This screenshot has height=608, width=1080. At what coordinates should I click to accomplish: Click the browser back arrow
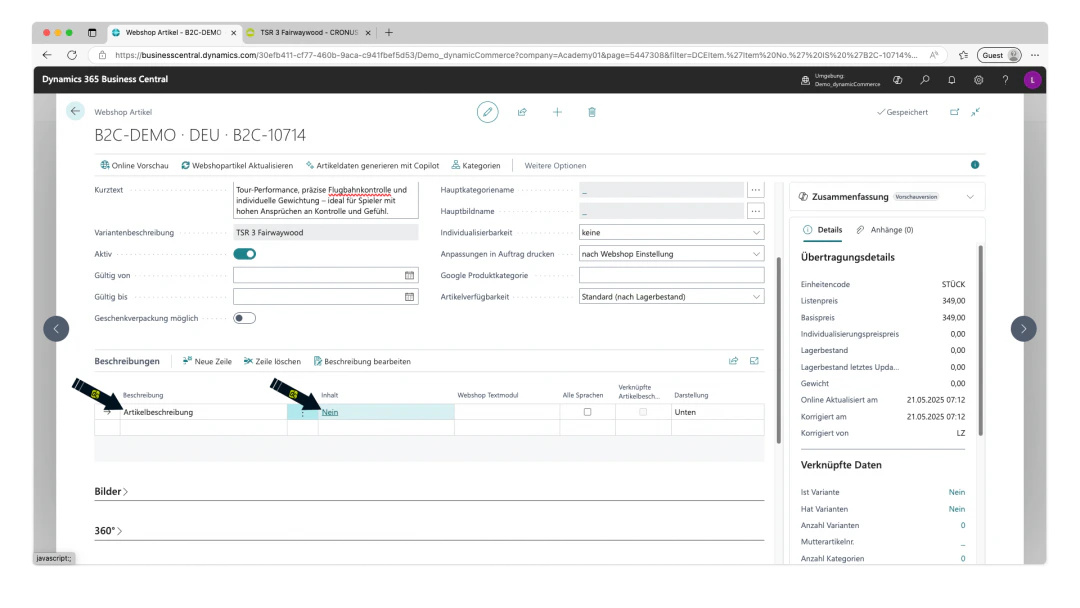tap(47, 55)
